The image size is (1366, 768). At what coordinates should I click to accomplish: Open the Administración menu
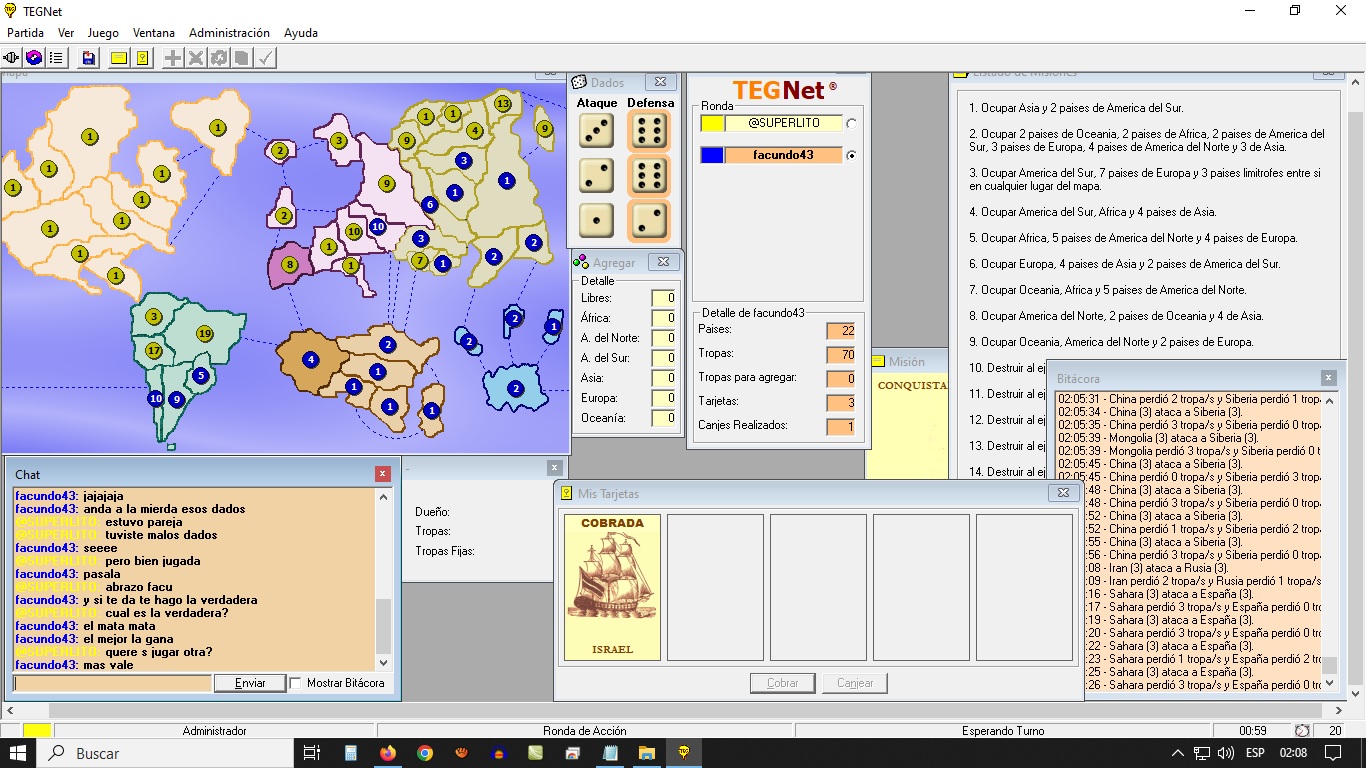229,33
